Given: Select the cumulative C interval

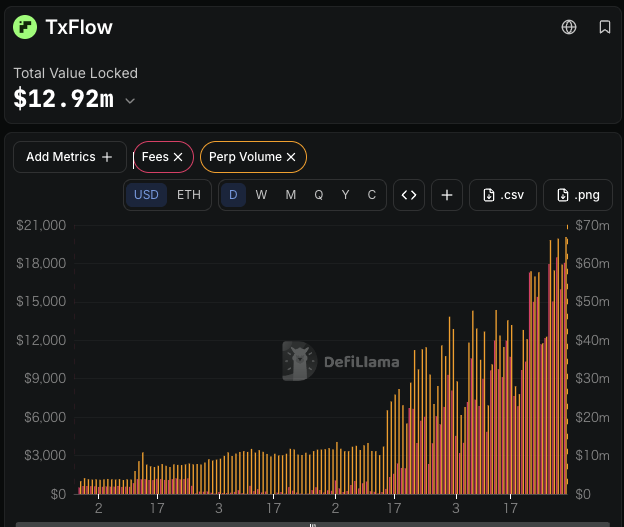Looking at the screenshot, I should [371, 195].
